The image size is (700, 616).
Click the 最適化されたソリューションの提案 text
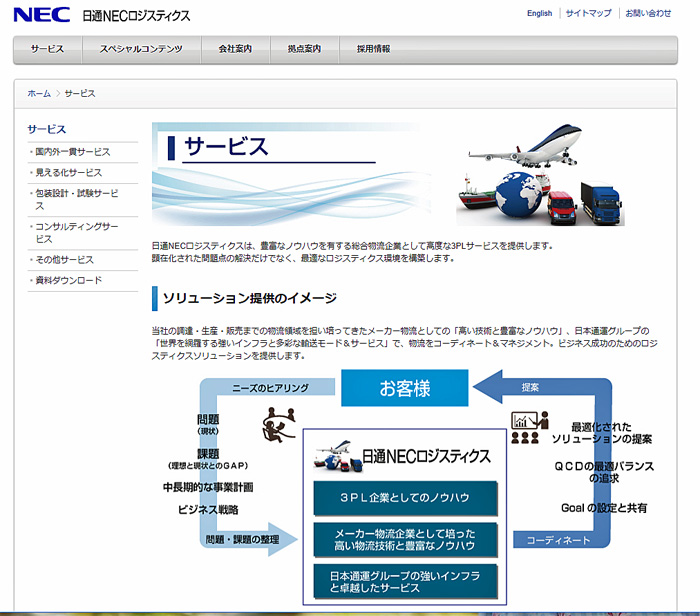click(601, 433)
